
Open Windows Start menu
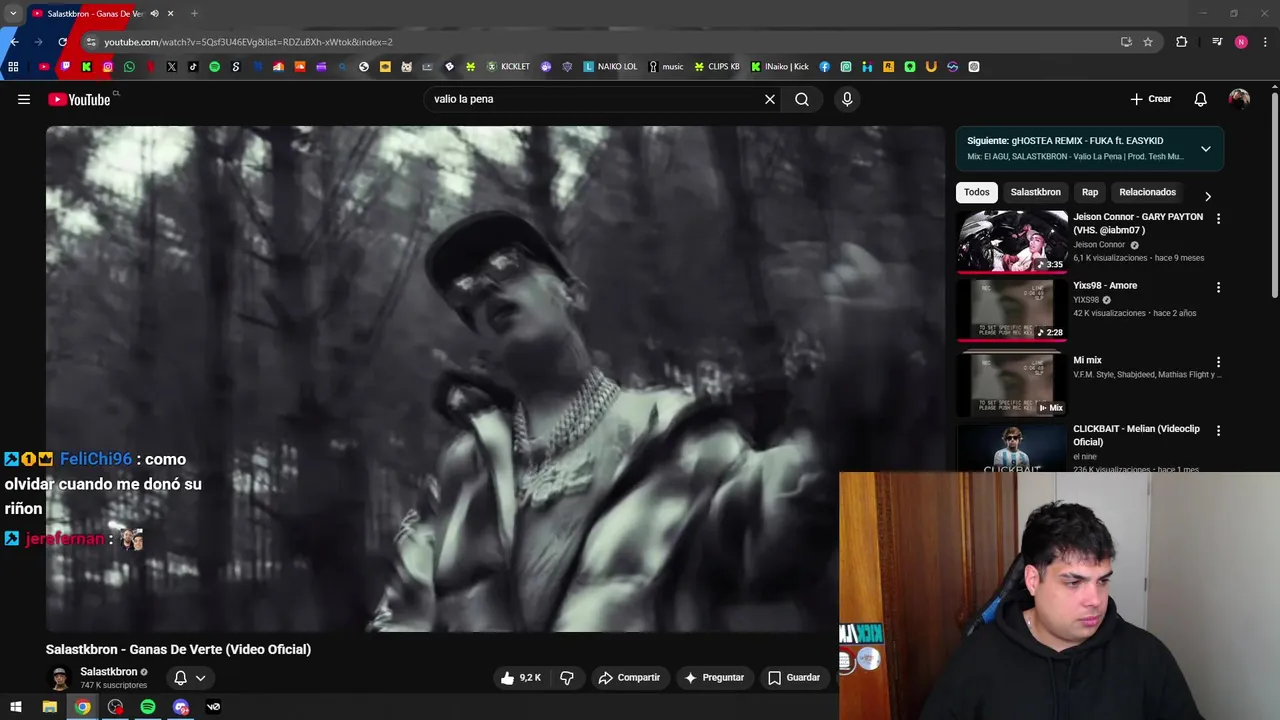16,707
